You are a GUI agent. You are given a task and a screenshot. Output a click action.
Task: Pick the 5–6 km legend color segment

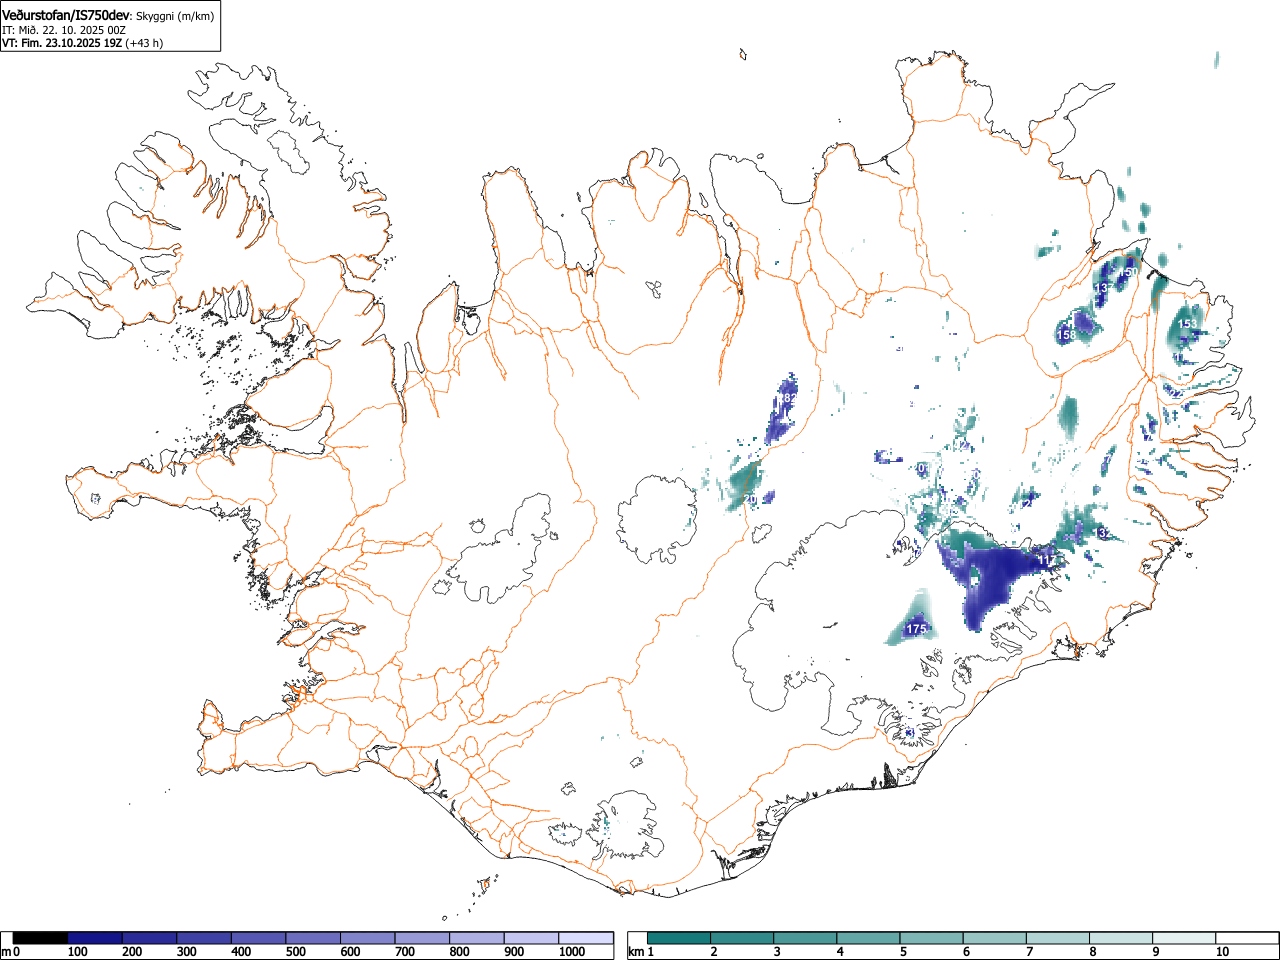[x=931, y=938]
